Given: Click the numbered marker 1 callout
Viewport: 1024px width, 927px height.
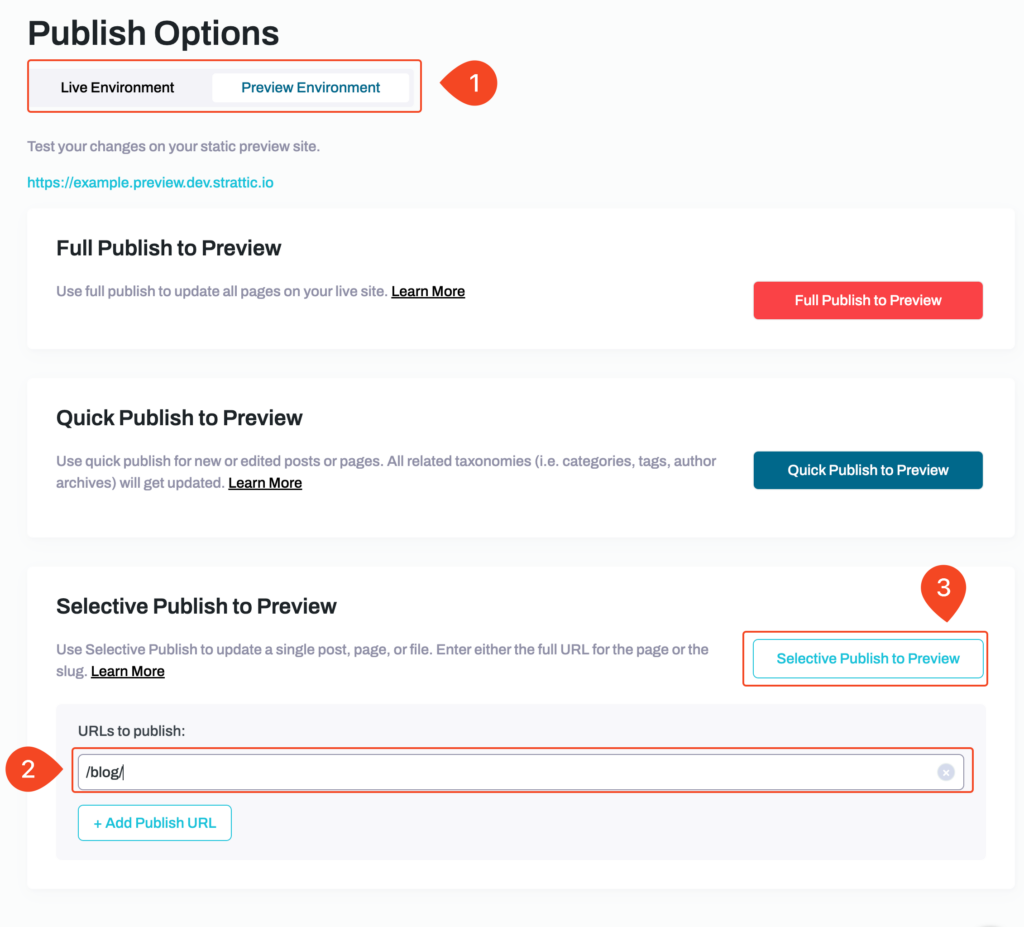Looking at the screenshot, I should click(x=470, y=84).
